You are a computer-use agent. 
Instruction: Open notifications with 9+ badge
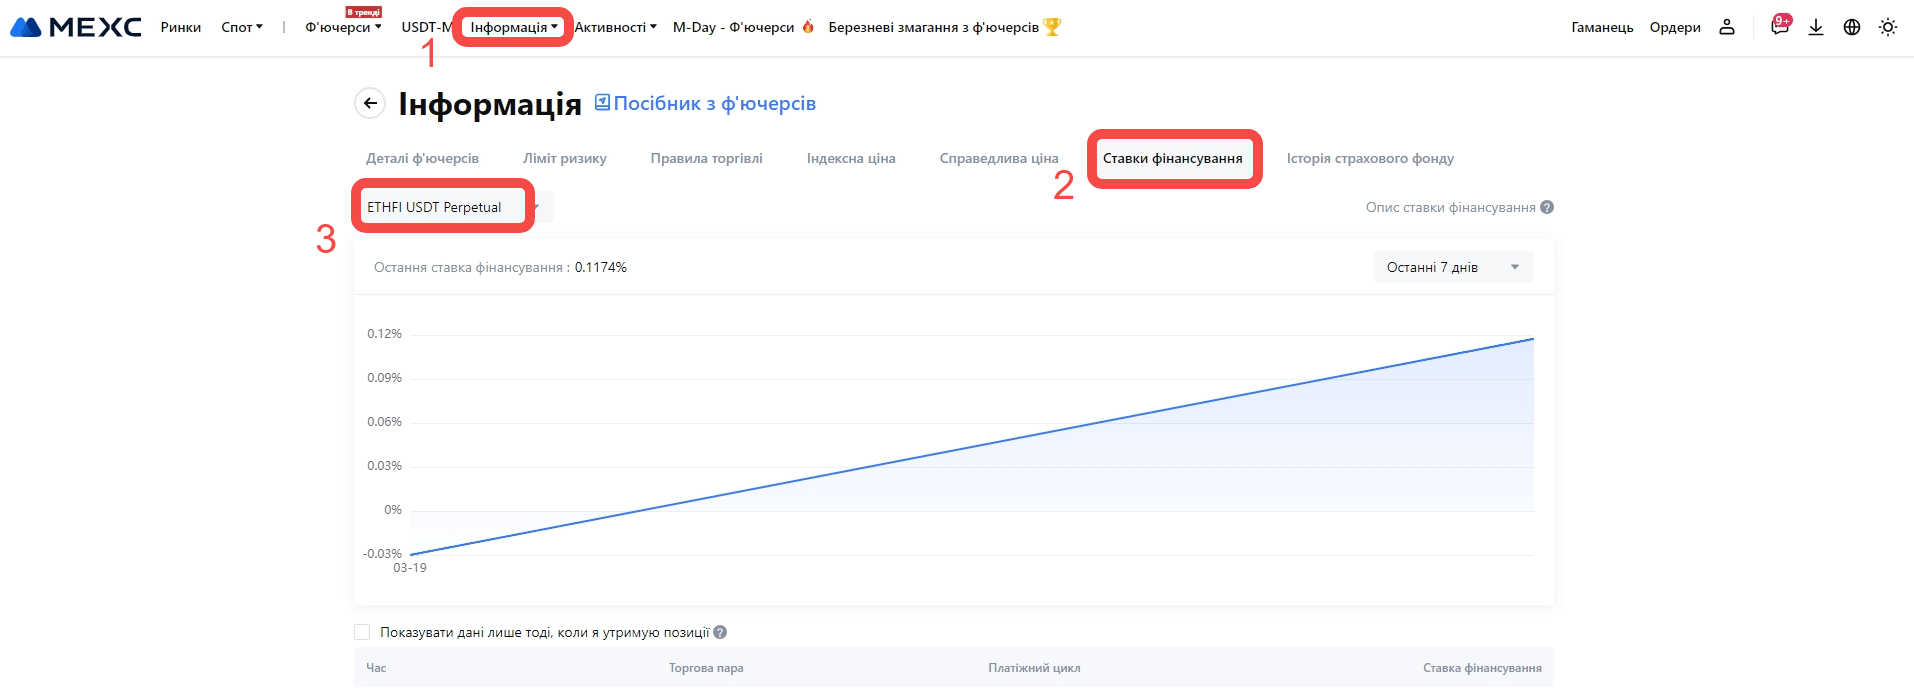click(x=1779, y=26)
